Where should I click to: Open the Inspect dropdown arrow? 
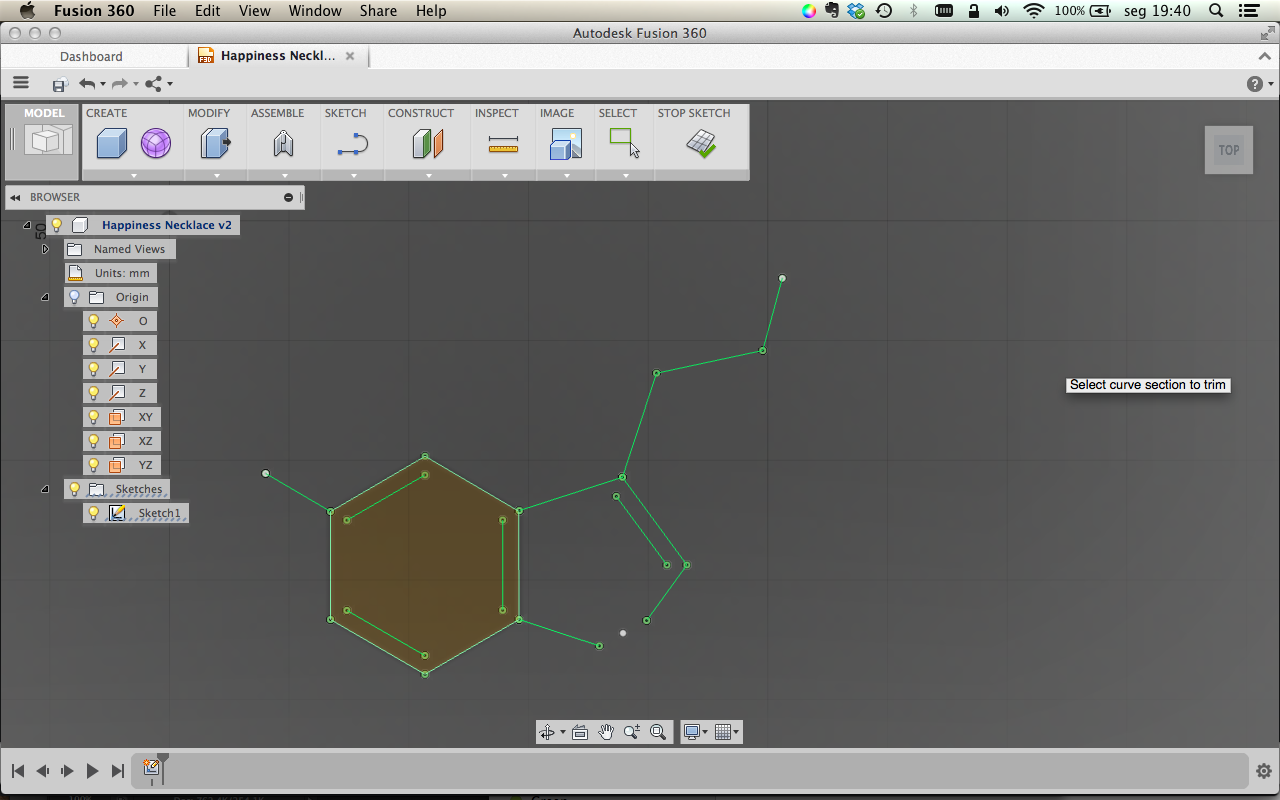click(504, 175)
